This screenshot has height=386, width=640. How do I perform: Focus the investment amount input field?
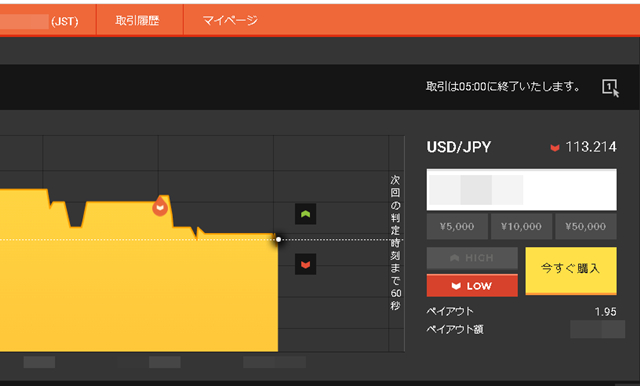tap(522, 190)
